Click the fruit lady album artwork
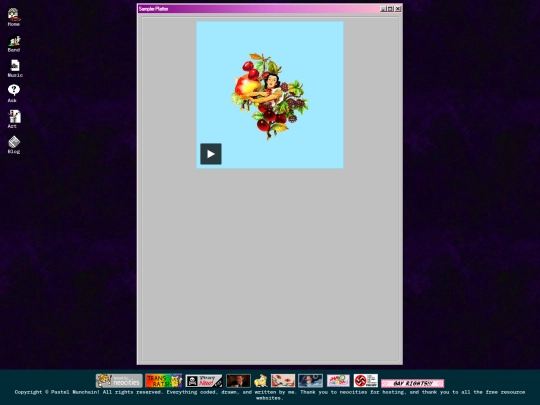This screenshot has width=540, height=405. 270,95
